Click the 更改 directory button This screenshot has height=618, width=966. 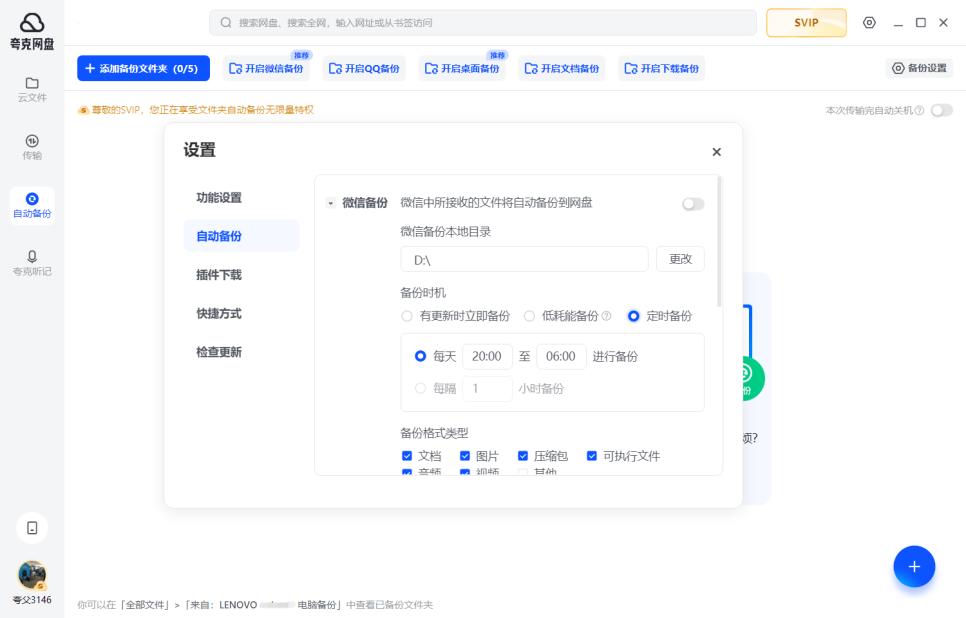tap(680, 259)
